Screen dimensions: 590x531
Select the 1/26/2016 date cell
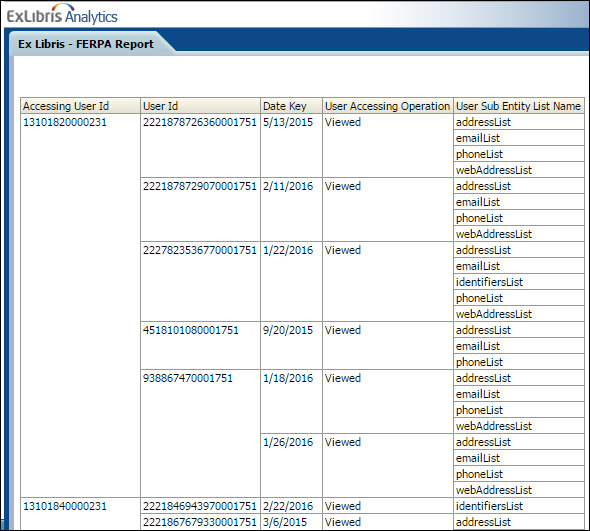coord(292,466)
